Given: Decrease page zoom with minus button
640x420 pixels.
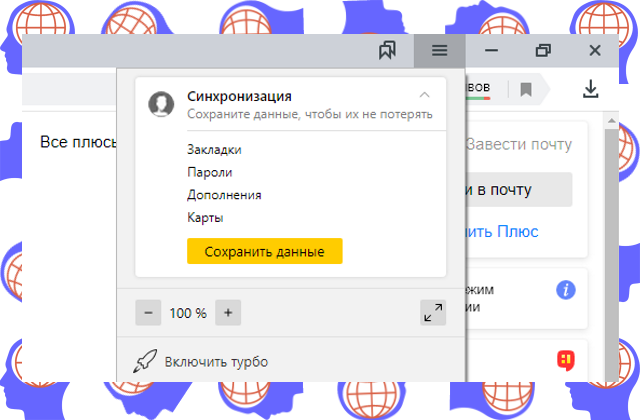Looking at the screenshot, I should tap(148, 313).
